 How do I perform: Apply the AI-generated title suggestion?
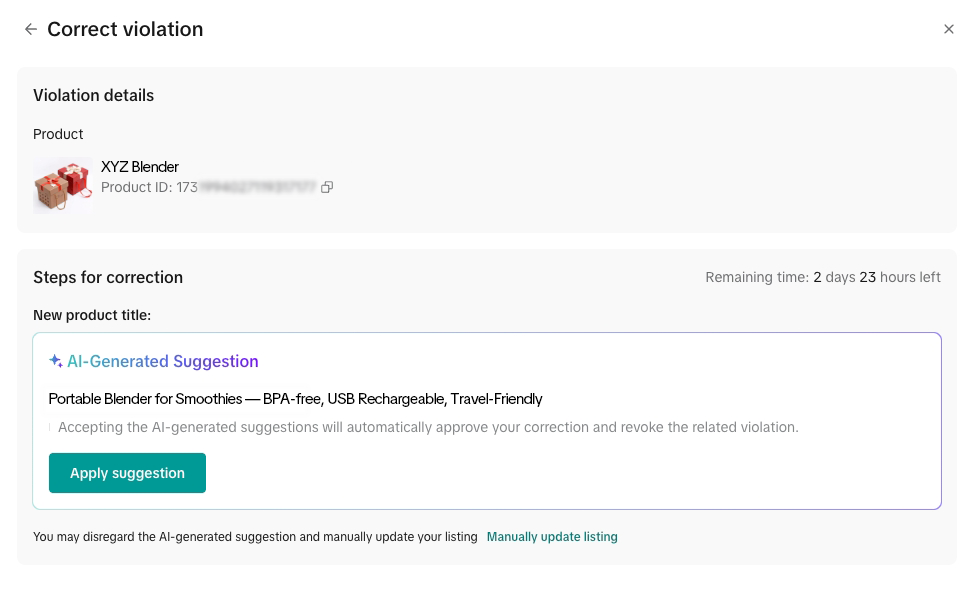(x=127, y=473)
